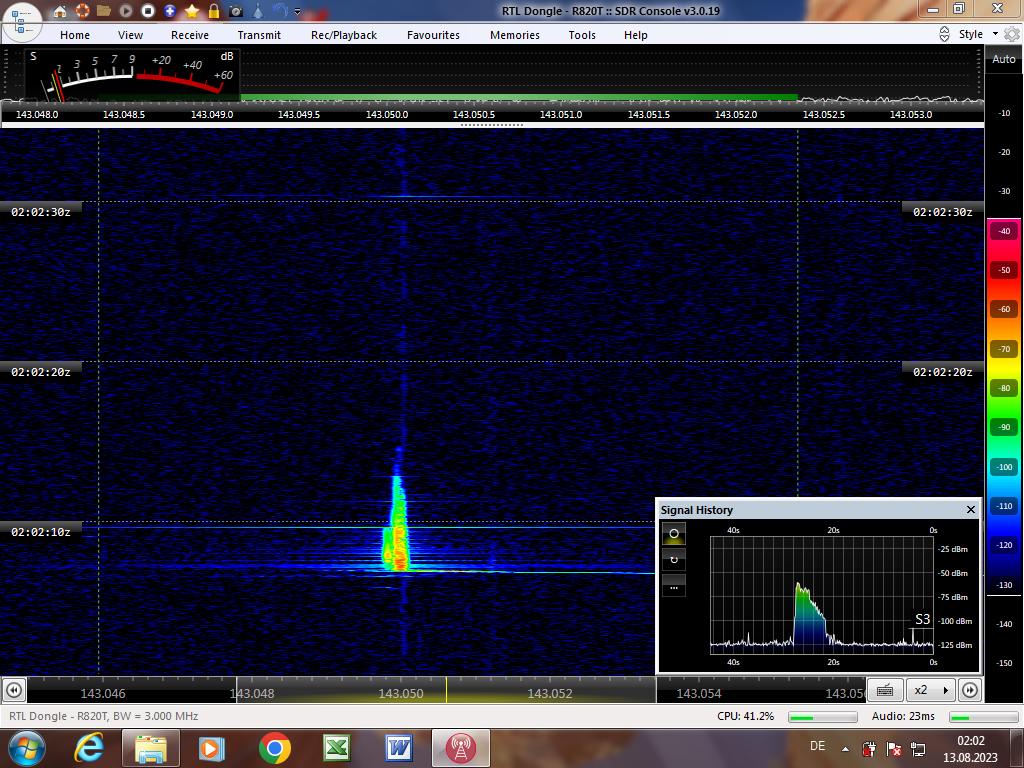
Task: Click the Auto level button
Action: coord(1004,59)
